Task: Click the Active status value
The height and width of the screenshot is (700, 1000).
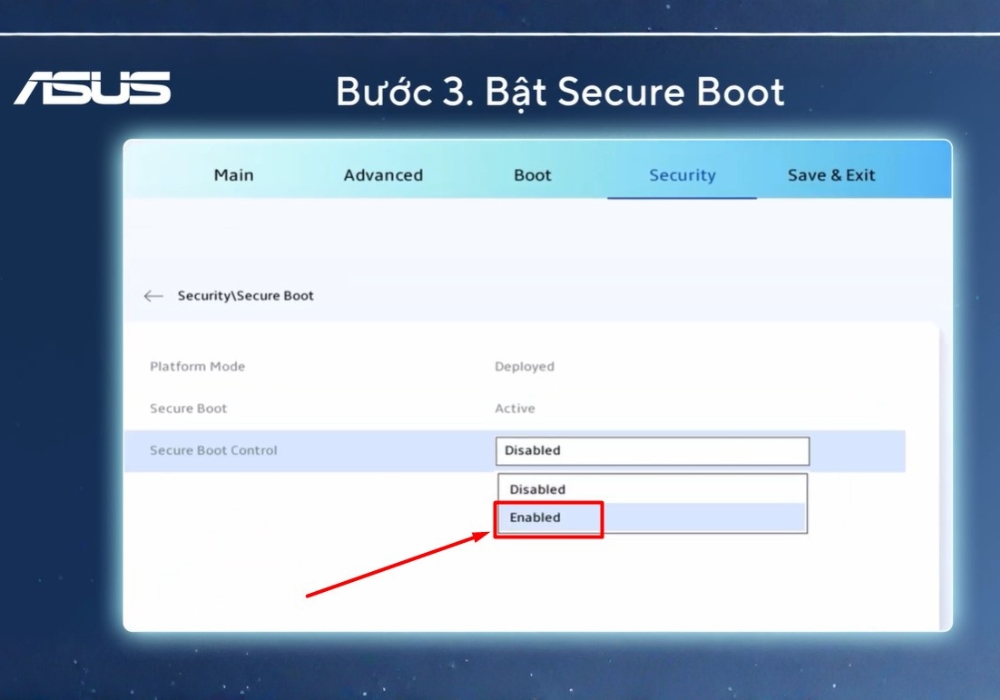Action: pos(515,409)
